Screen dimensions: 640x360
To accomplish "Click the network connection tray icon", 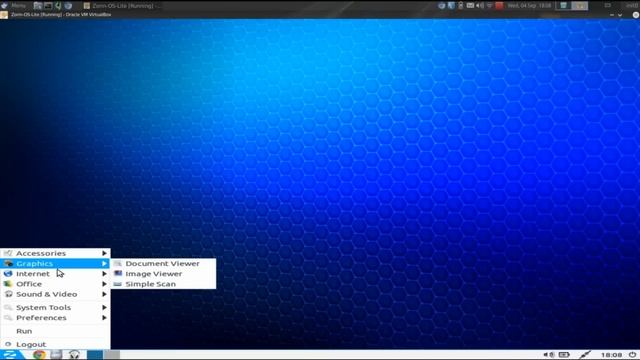I will point(584,355).
